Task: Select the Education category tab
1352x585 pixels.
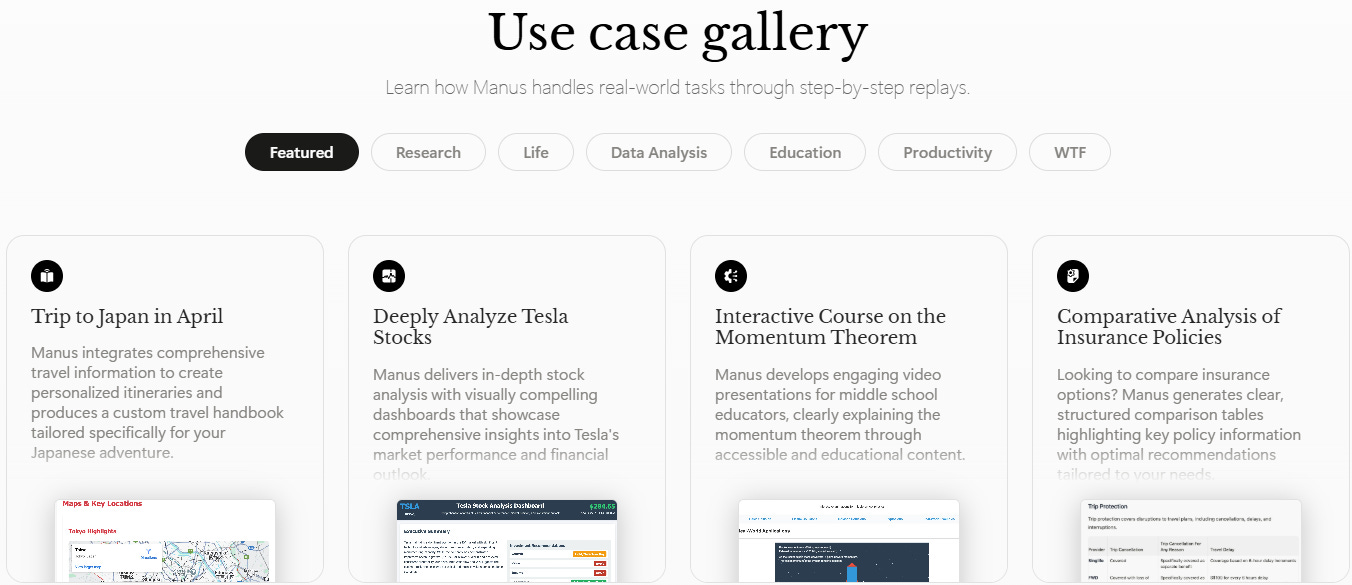Action: point(805,152)
